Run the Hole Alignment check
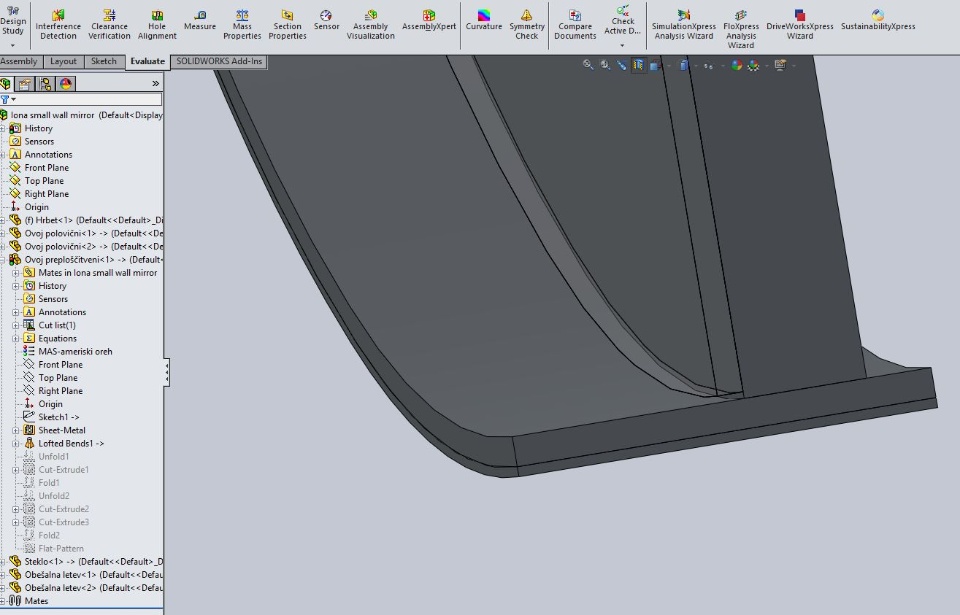 [157, 25]
